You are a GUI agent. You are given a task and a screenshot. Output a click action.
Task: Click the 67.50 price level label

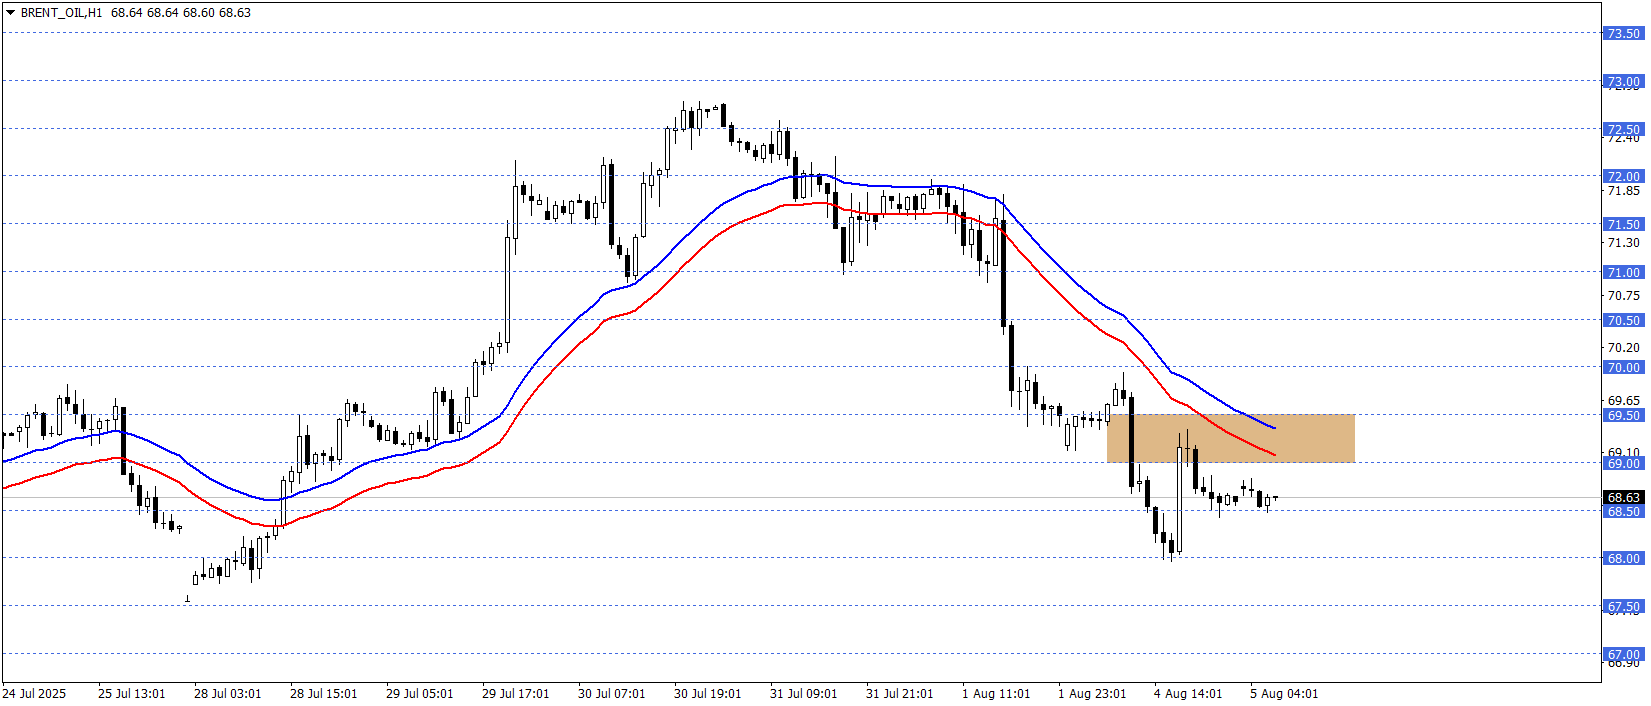click(1623, 606)
